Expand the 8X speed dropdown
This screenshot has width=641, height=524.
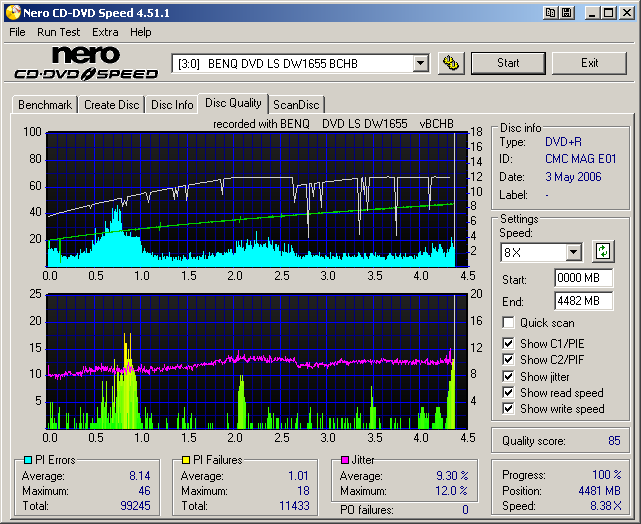[574, 252]
